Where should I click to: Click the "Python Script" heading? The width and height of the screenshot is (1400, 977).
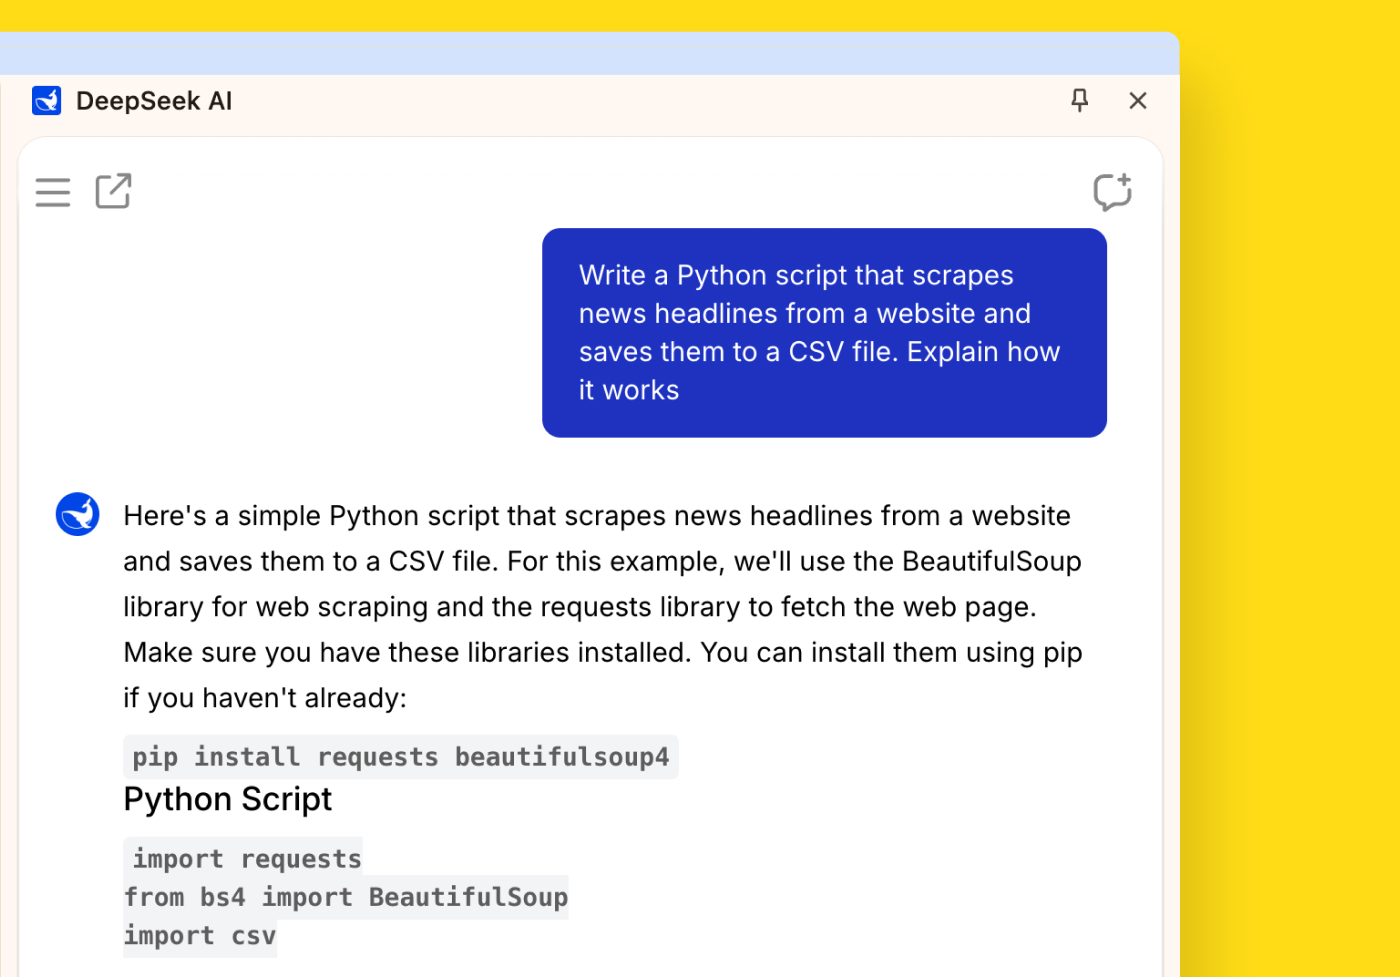(x=227, y=799)
